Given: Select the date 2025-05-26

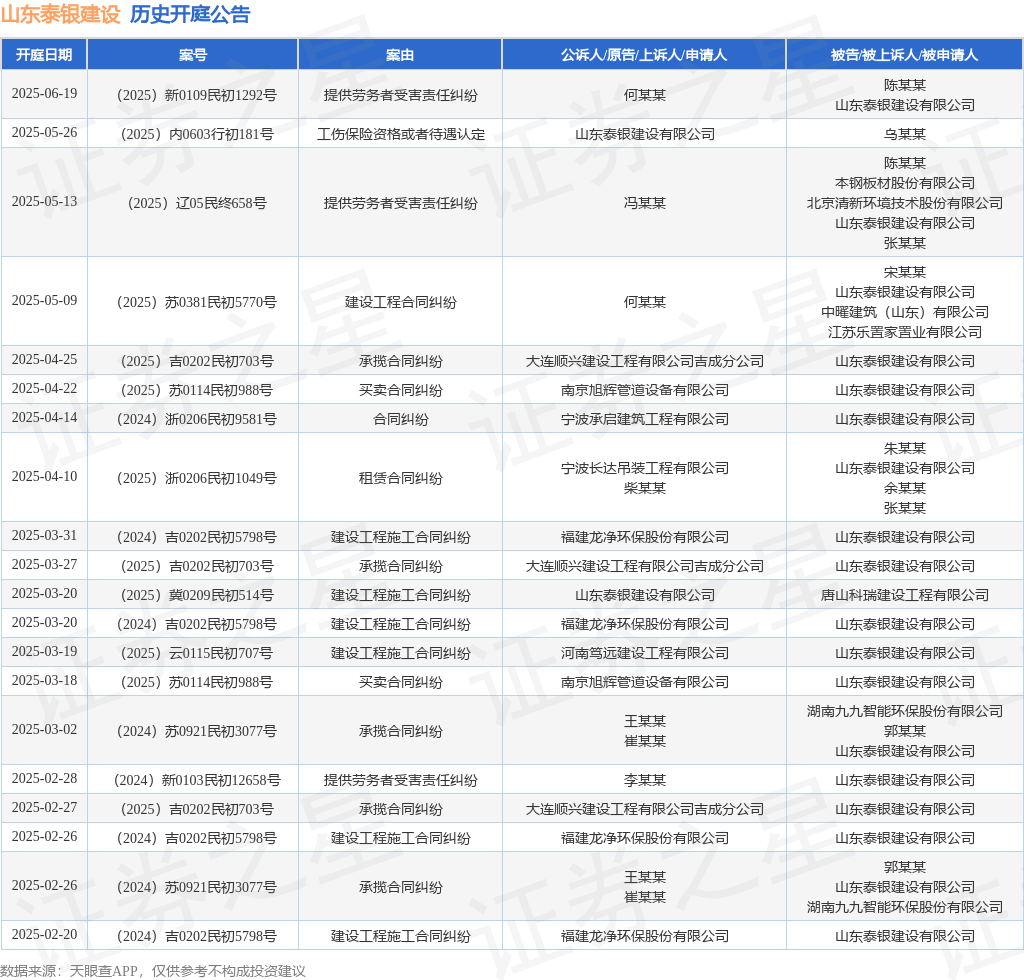Looking at the screenshot, I should pyautogui.click(x=44, y=133).
